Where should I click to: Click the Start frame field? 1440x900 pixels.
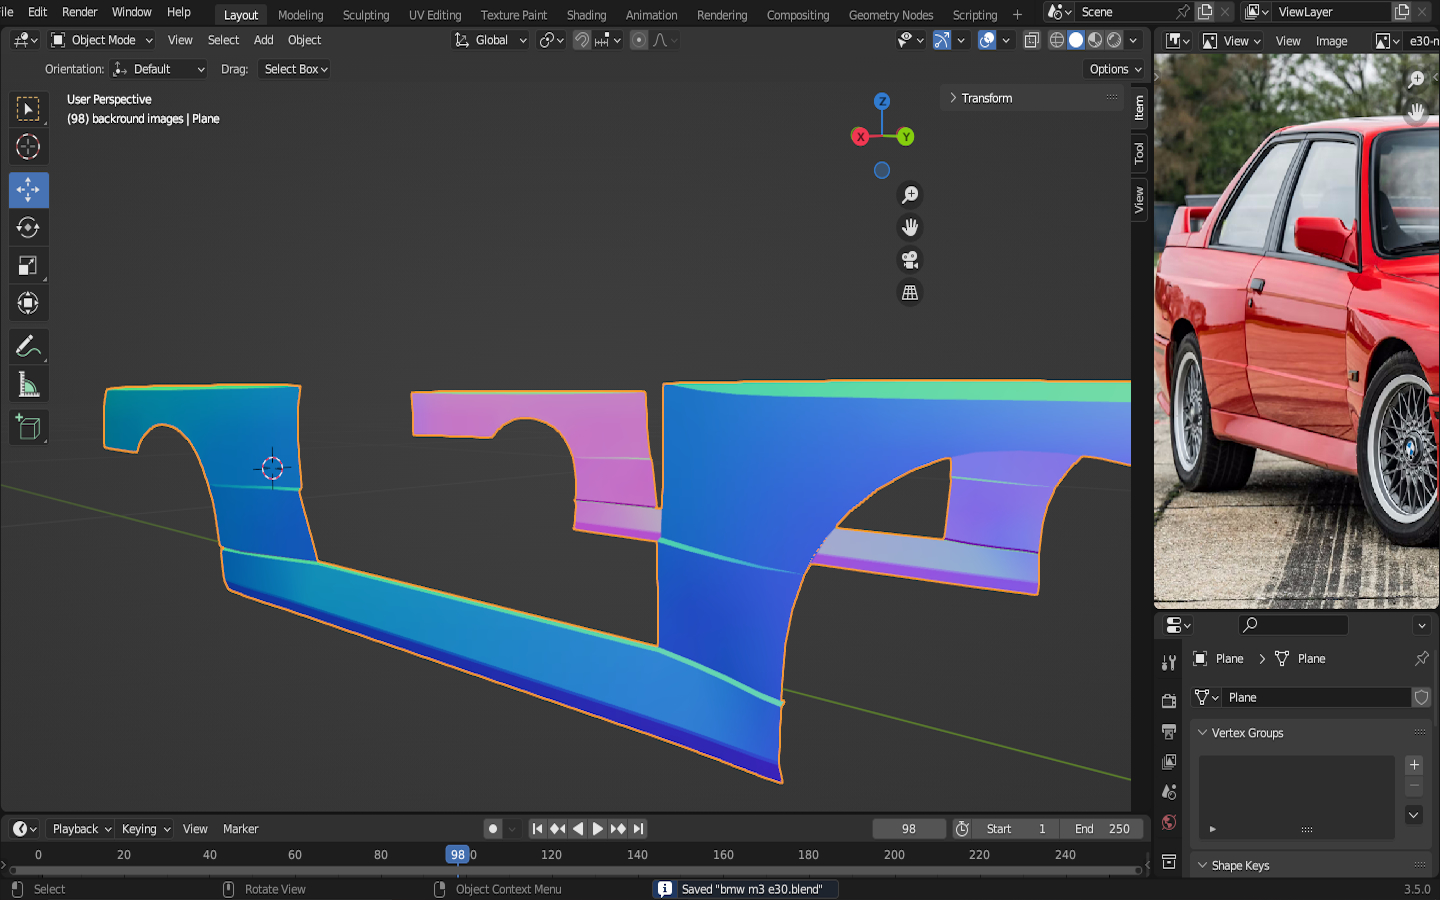[1016, 829]
